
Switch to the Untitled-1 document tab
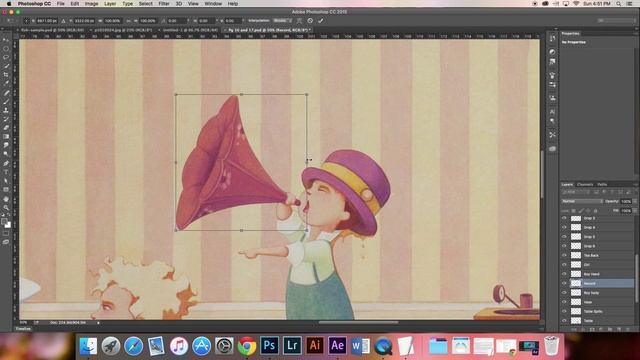coord(190,30)
